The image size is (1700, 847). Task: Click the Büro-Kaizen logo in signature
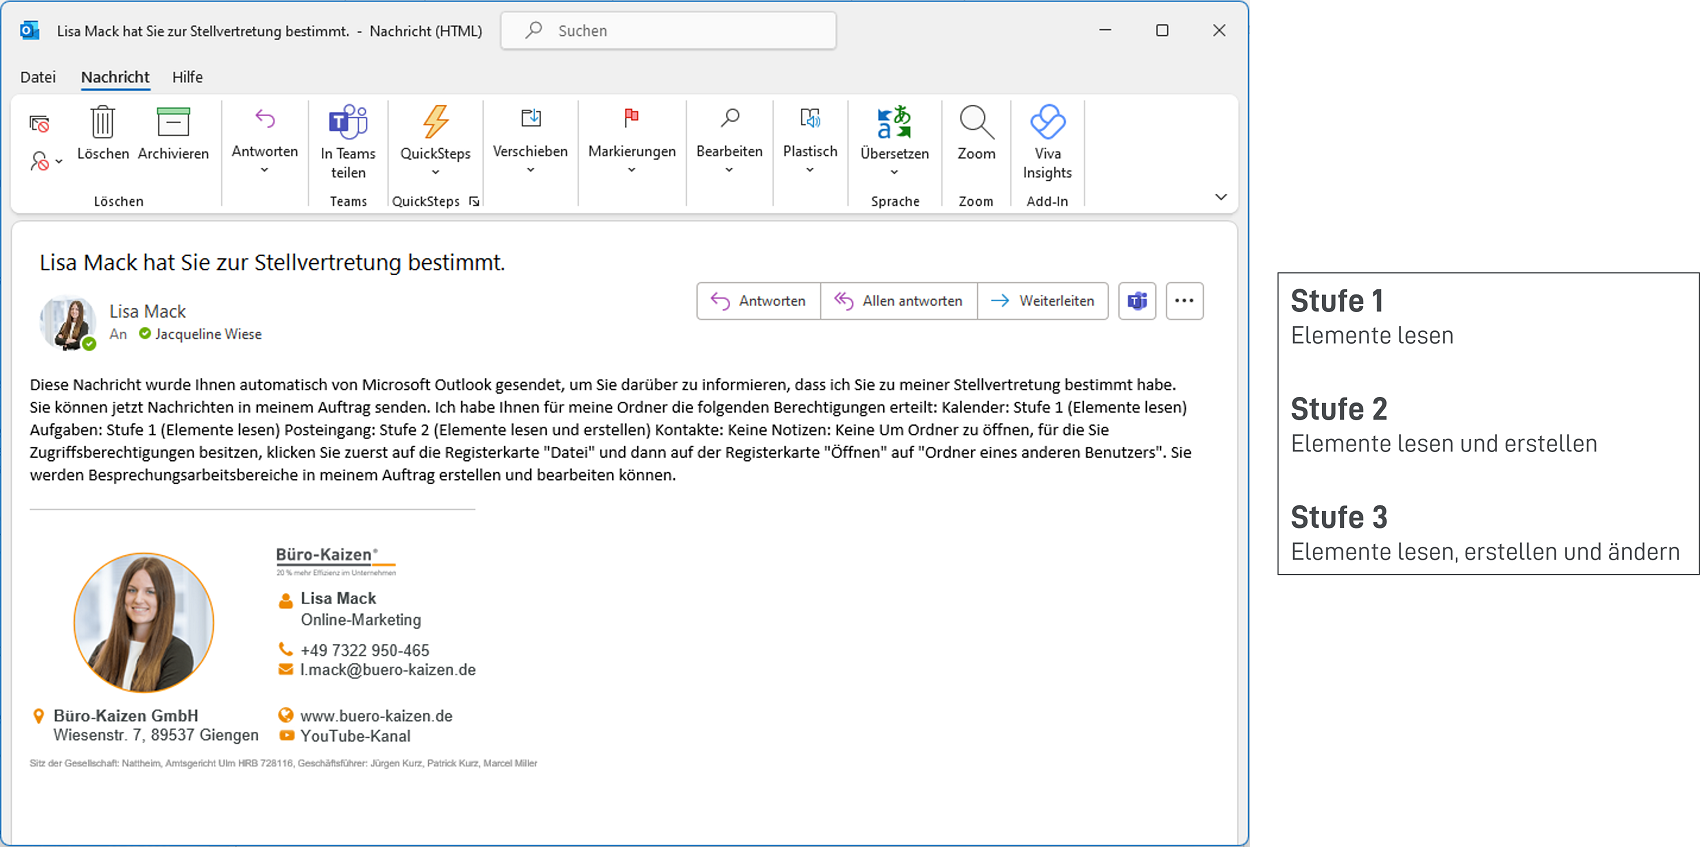(336, 561)
